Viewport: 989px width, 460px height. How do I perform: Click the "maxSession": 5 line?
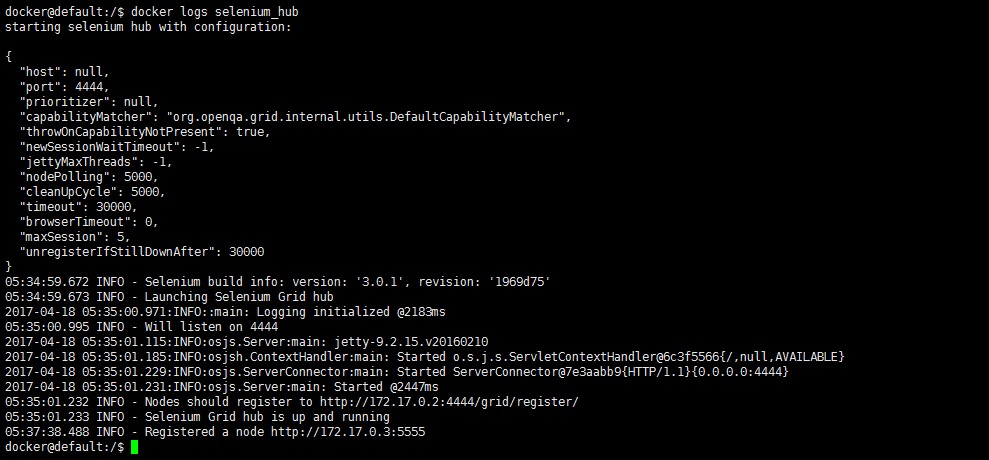coord(74,237)
